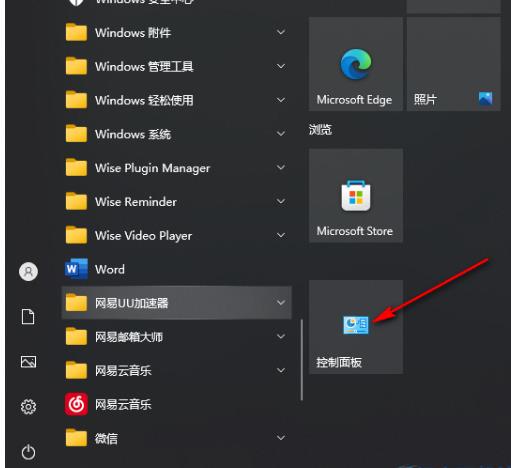
Task: Expand Windows 轻松使用 chevron
Action: (281, 100)
